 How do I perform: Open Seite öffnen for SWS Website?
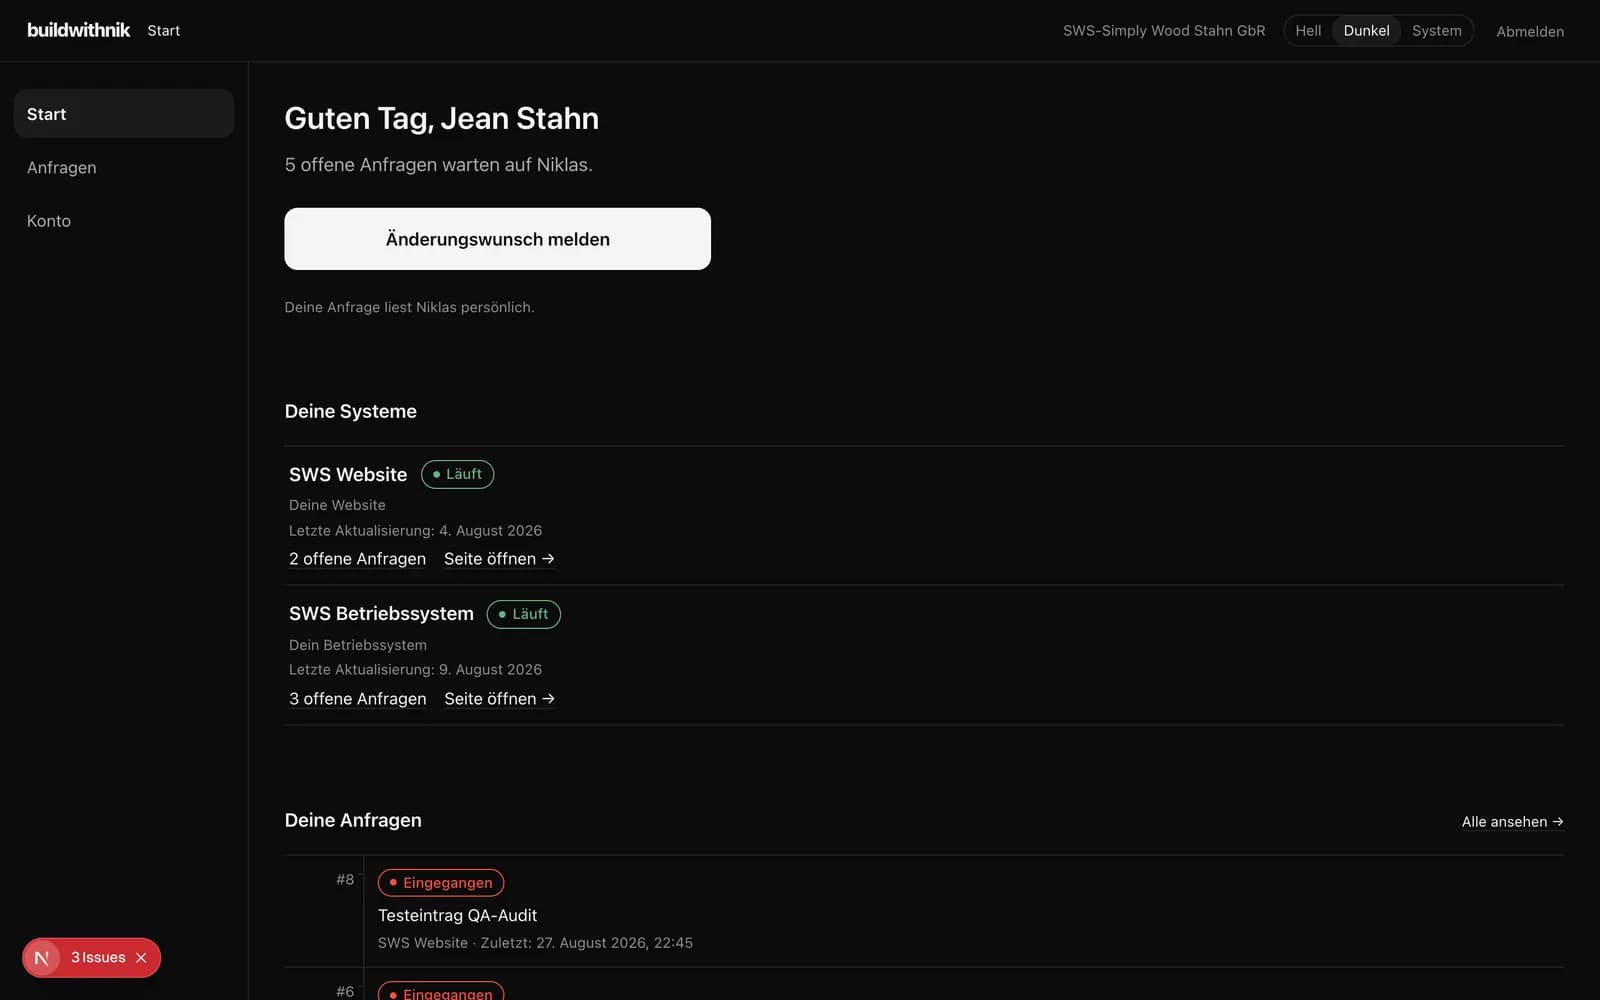499,559
